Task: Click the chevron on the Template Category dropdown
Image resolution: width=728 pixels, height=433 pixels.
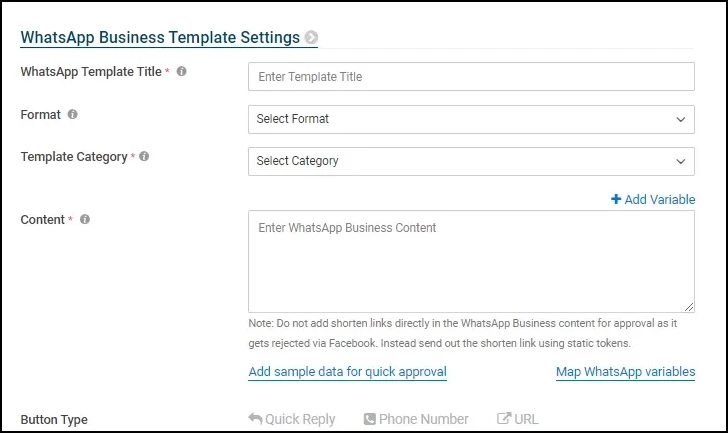Action: [x=681, y=162]
